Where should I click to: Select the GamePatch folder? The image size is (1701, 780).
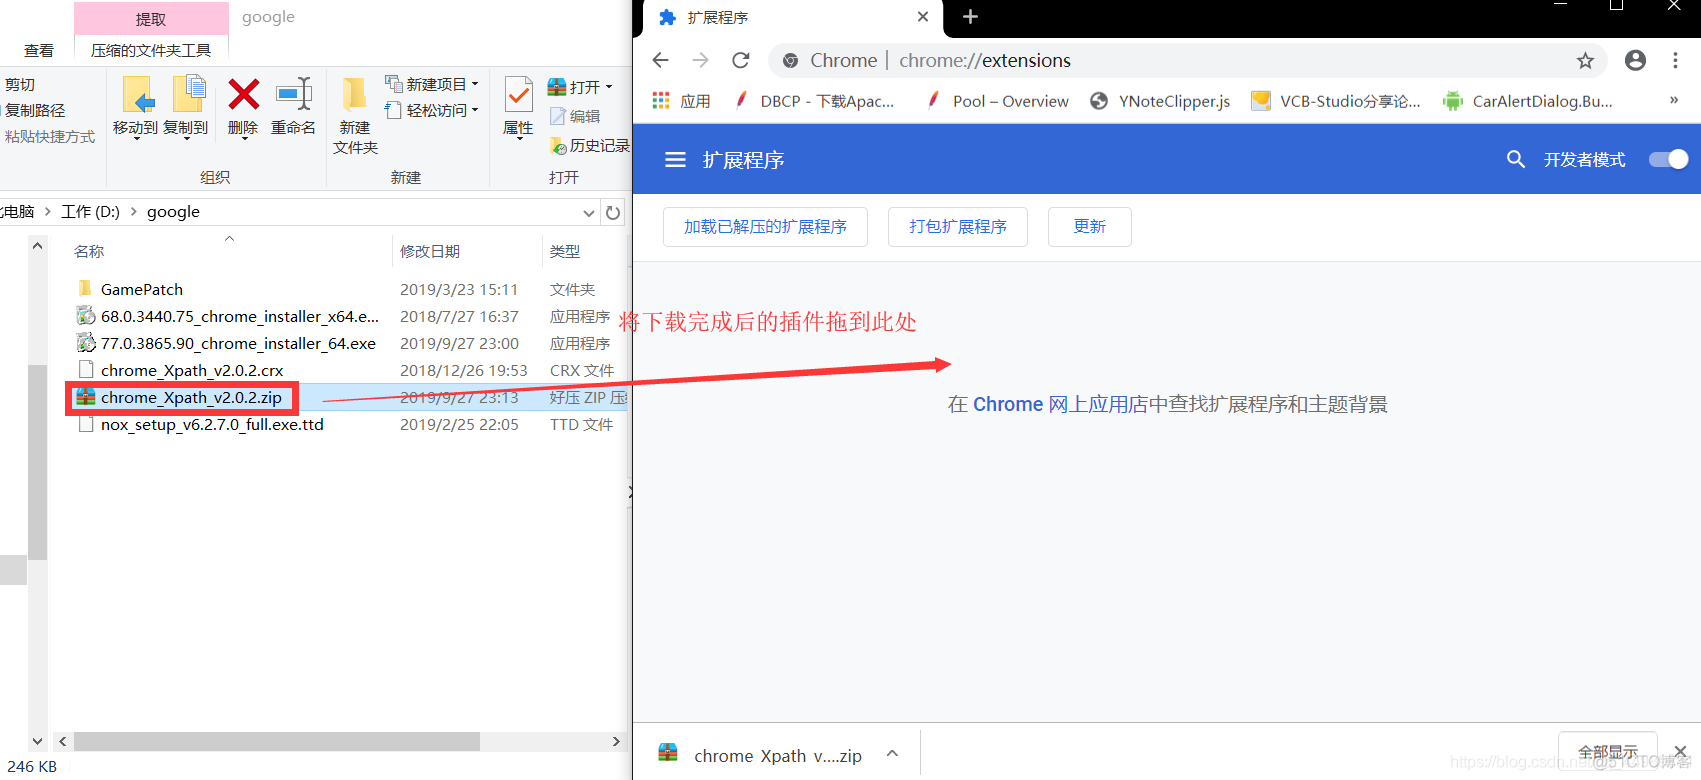(142, 289)
